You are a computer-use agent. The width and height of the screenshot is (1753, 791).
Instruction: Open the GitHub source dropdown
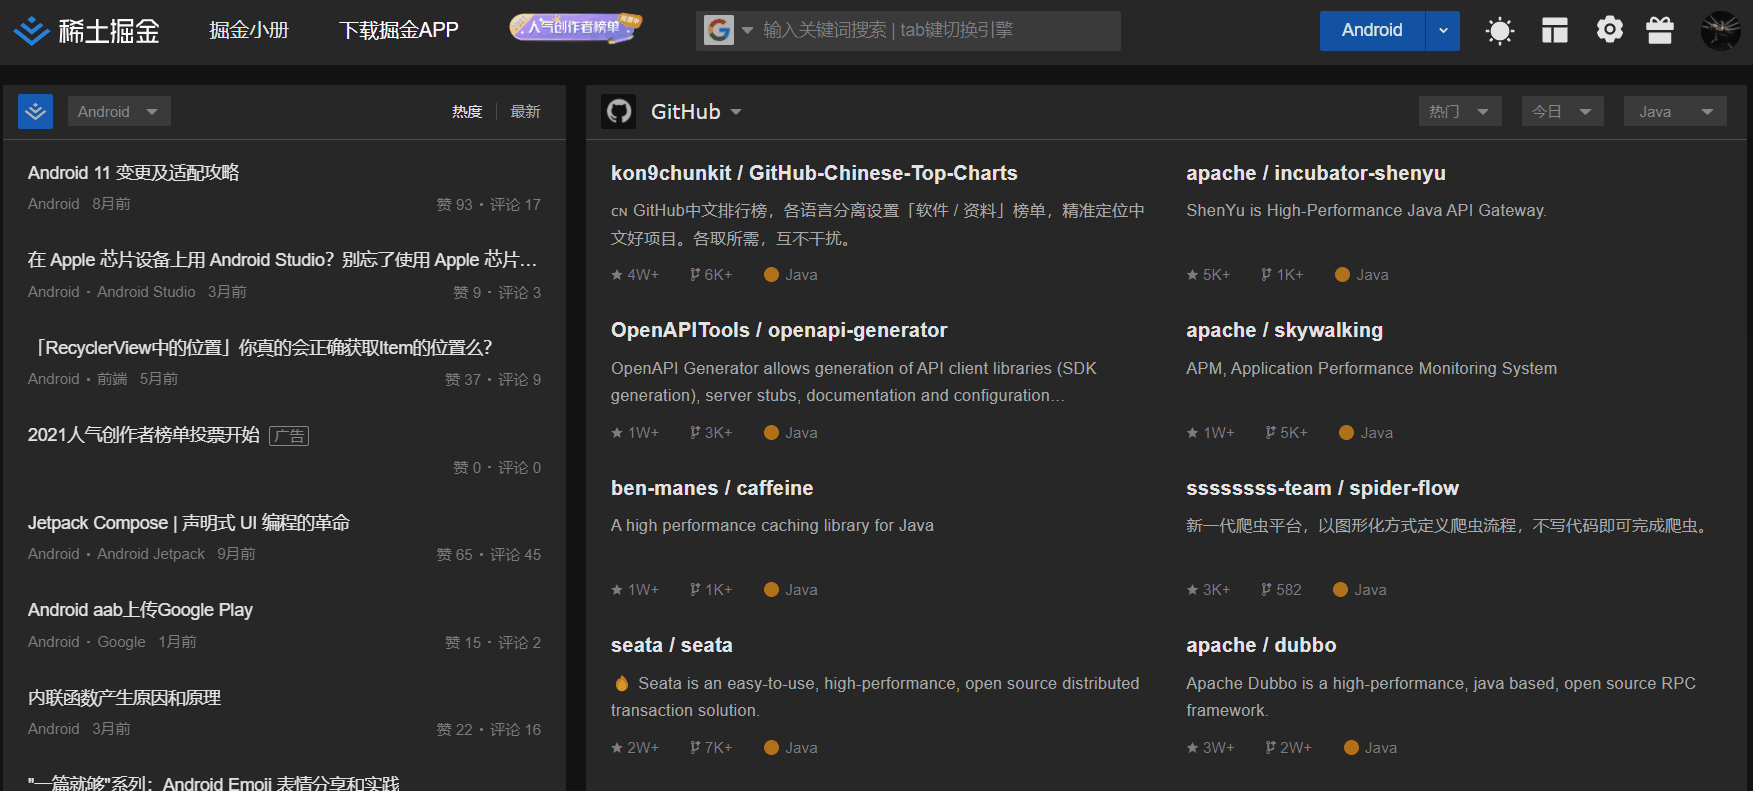[x=696, y=112]
